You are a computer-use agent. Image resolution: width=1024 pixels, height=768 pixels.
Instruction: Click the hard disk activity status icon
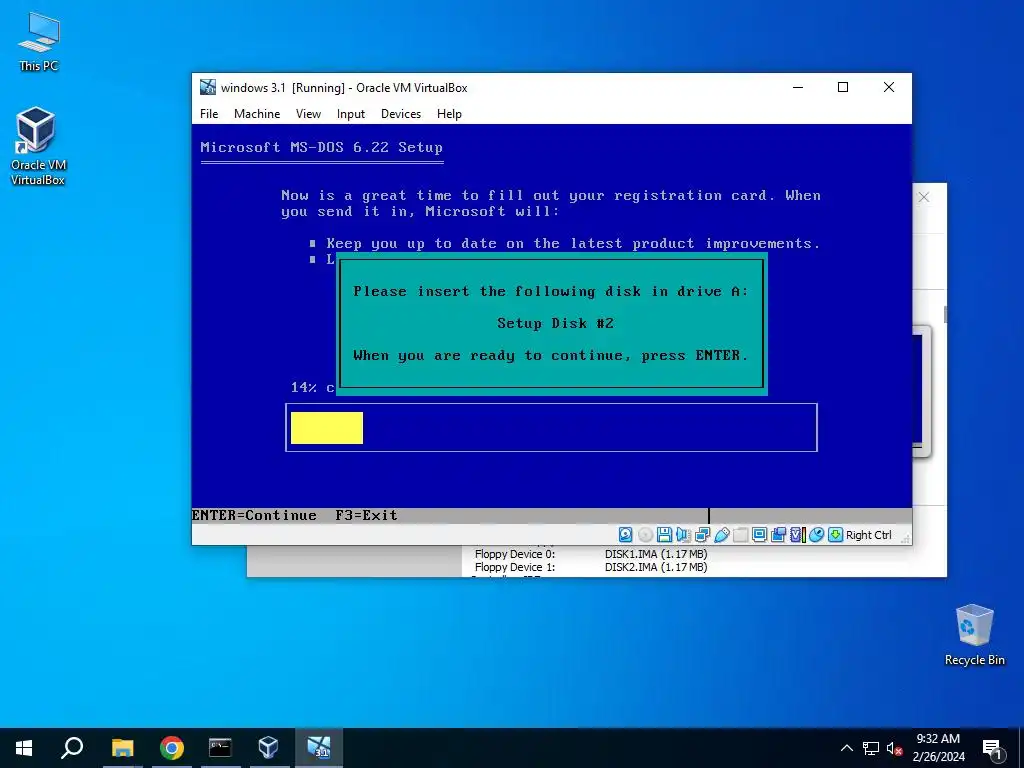click(625, 535)
